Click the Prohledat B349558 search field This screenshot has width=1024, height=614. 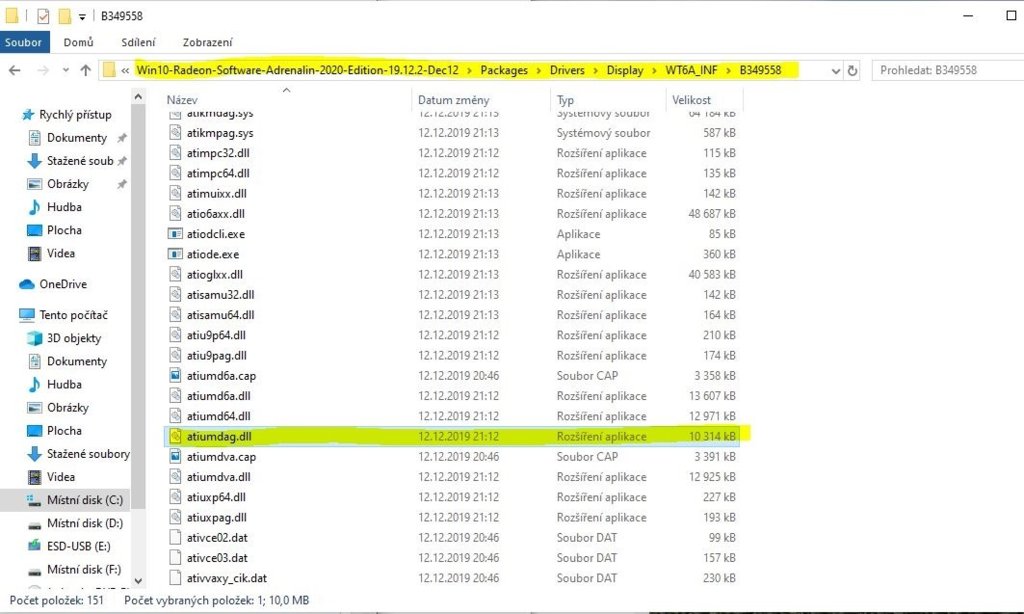click(x=945, y=71)
